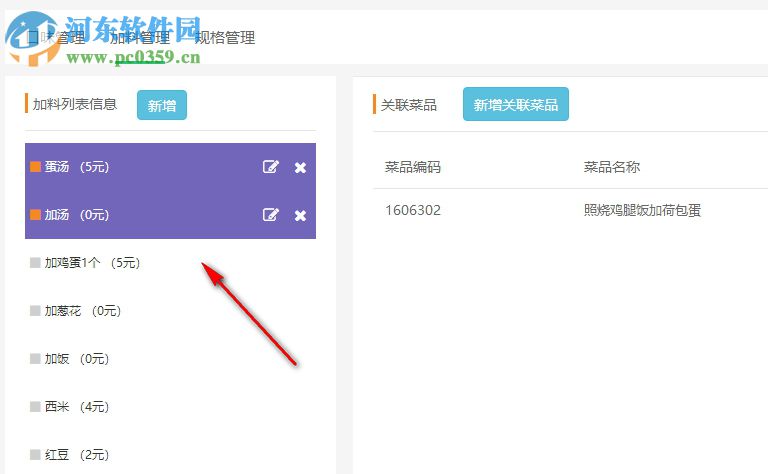Click the 关联菜品 heading
Image resolution: width=768 pixels, height=474 pixels.
click(408, 105)
